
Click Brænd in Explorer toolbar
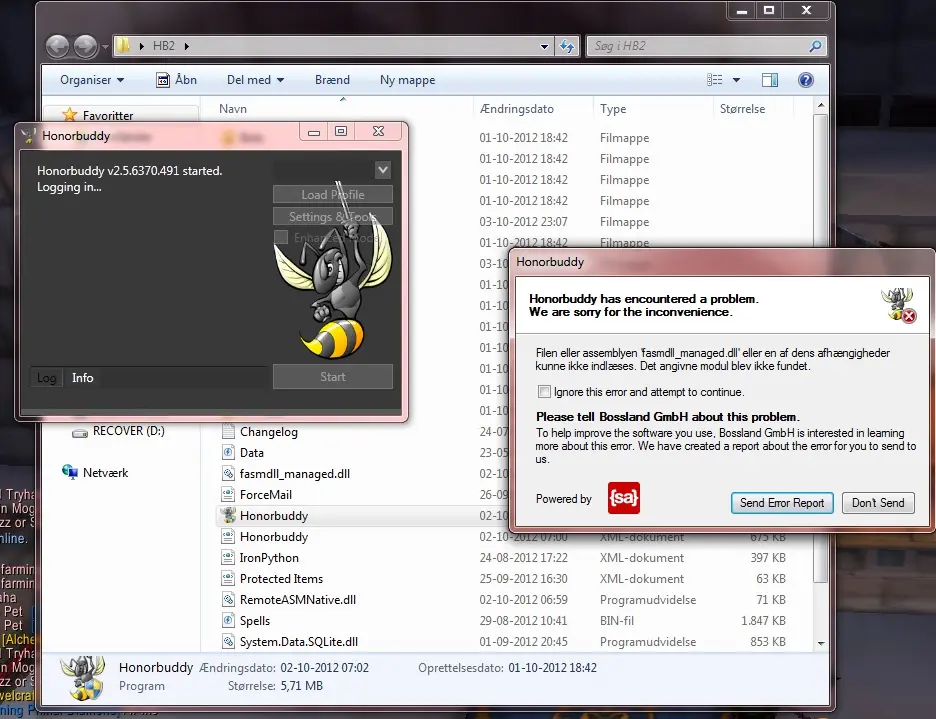(332, 80)
